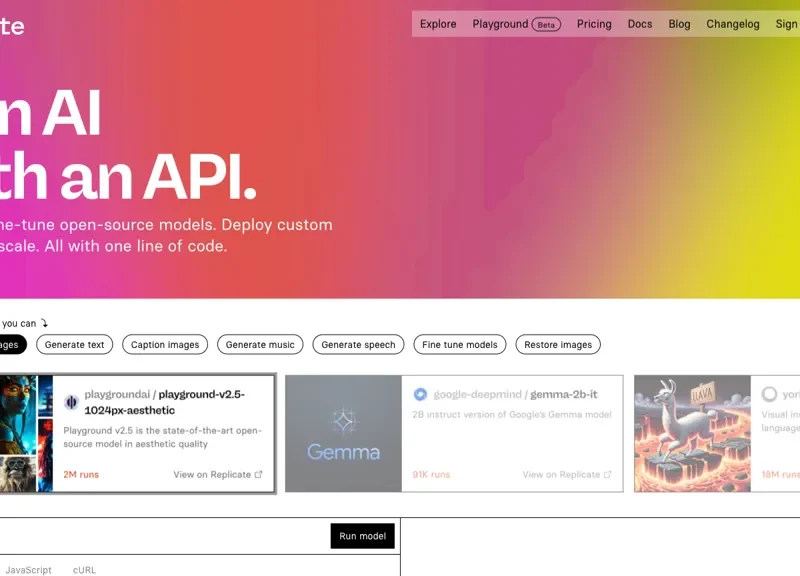Open the llama lava artwork thumbnail
The height and width of the screenshot is (576, 800).
click(x=692, y=434)
